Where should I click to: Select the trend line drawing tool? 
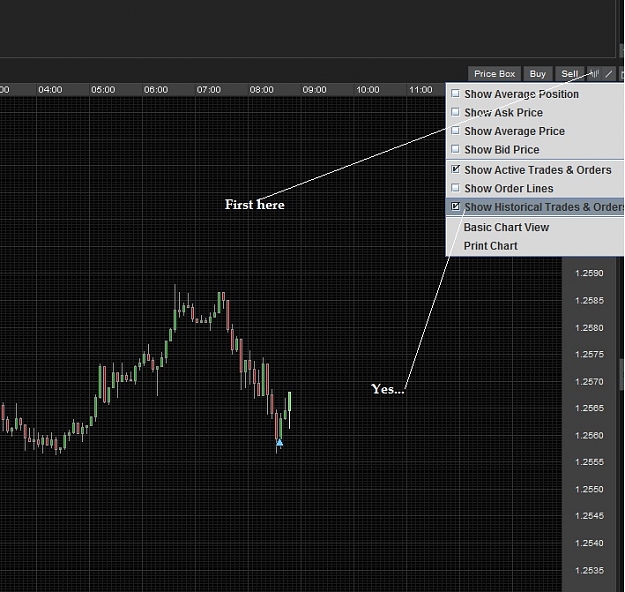(609, 74)
